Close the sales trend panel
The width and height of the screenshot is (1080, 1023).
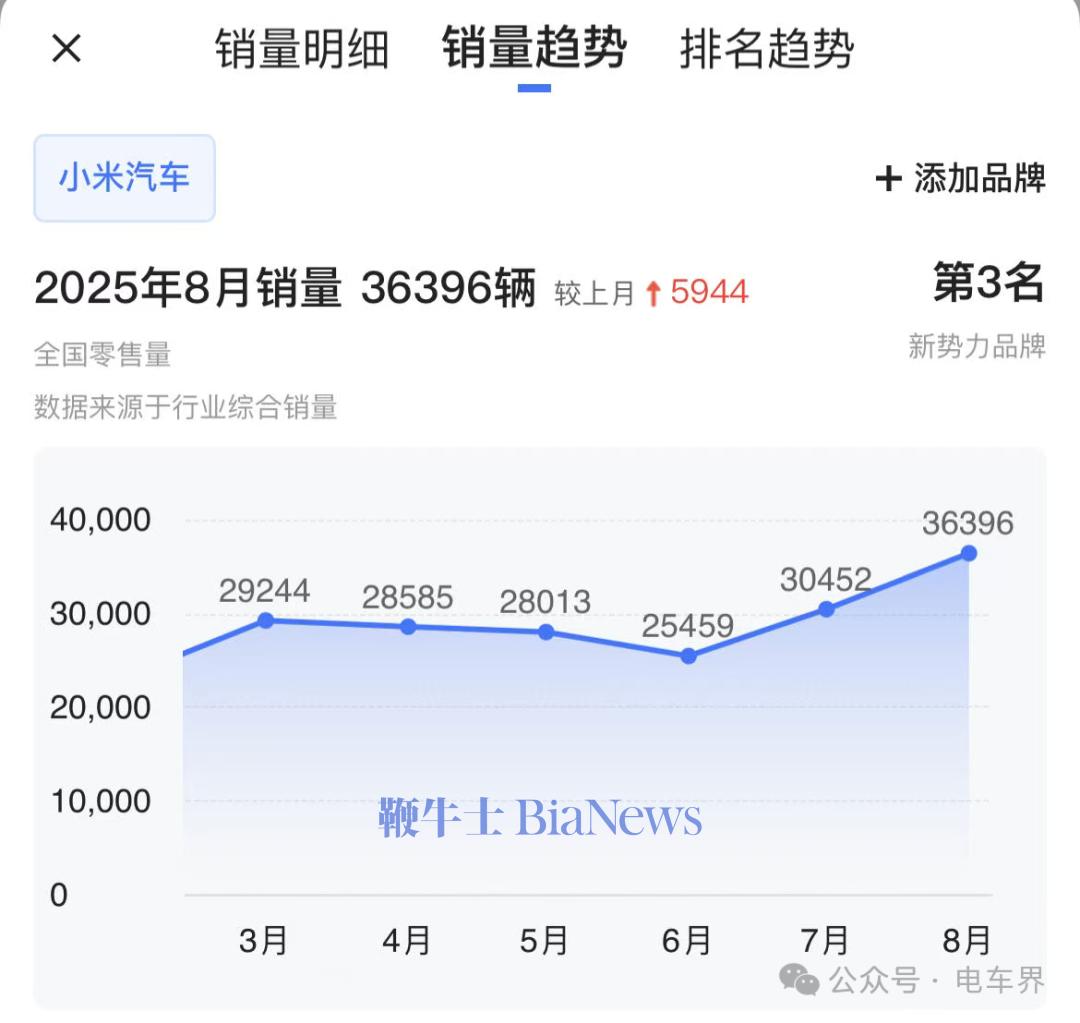tap(66, 47)
